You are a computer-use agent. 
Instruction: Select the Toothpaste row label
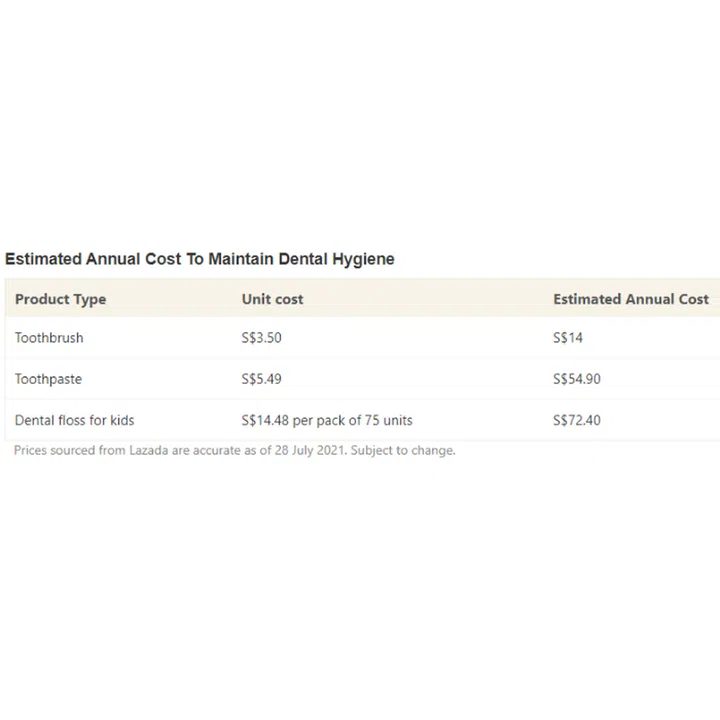point(48,379)
